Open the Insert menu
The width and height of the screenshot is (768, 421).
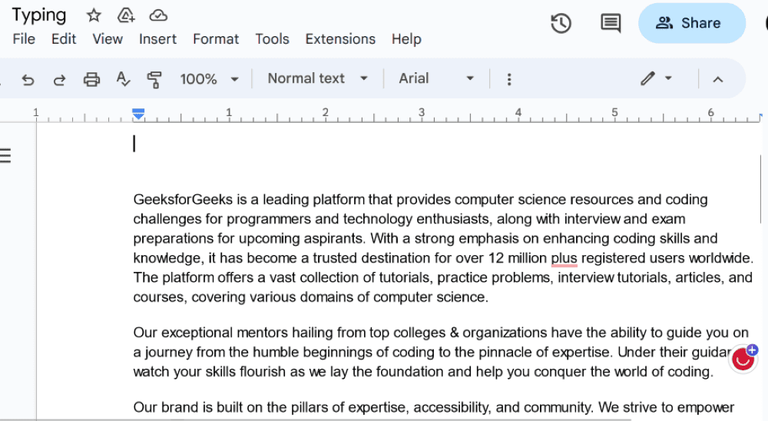[158, 39]
